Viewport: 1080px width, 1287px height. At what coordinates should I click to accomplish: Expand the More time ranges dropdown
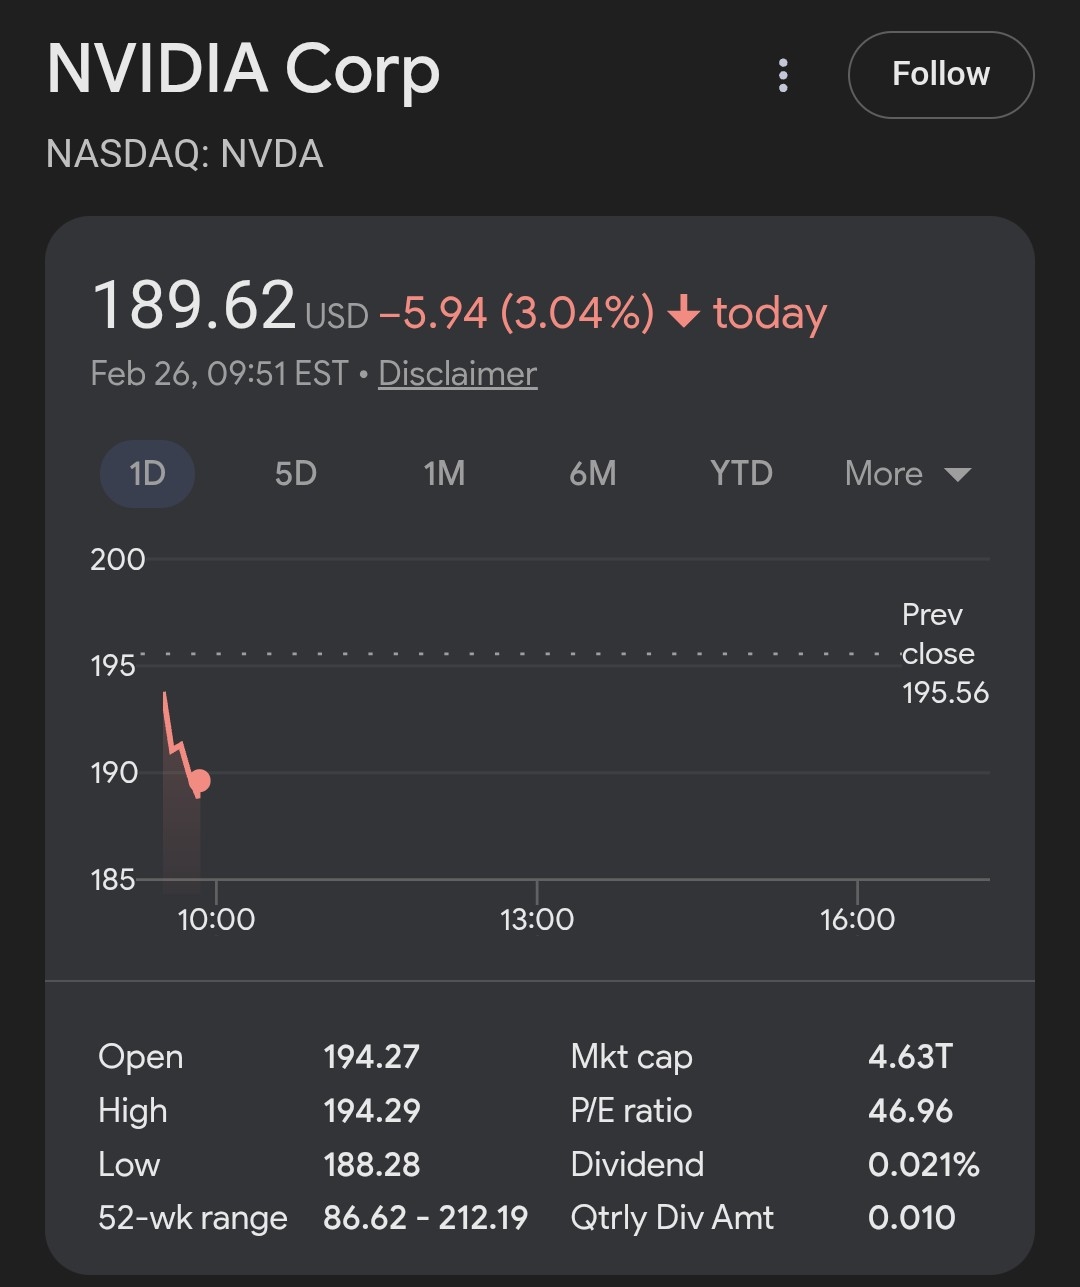(907, 473)
